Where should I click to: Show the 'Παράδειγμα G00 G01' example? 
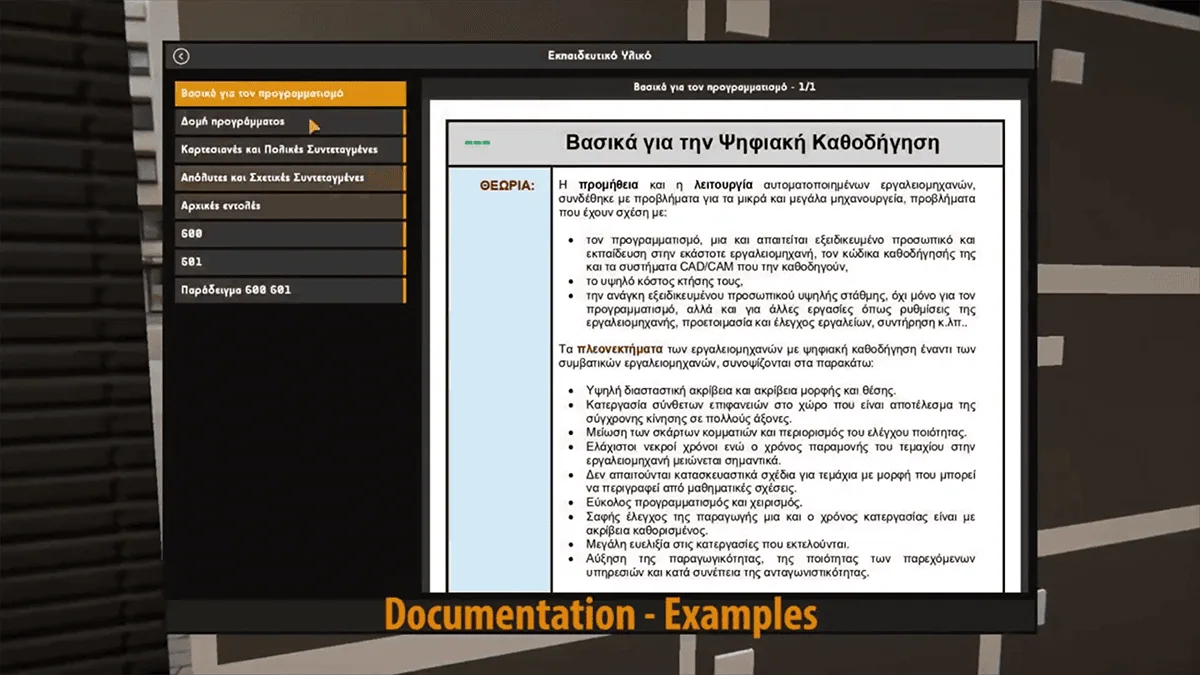click(x=291, y=290)
